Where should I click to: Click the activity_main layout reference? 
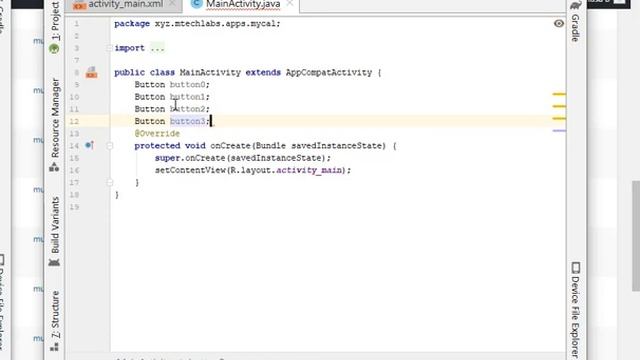[309, 170]
